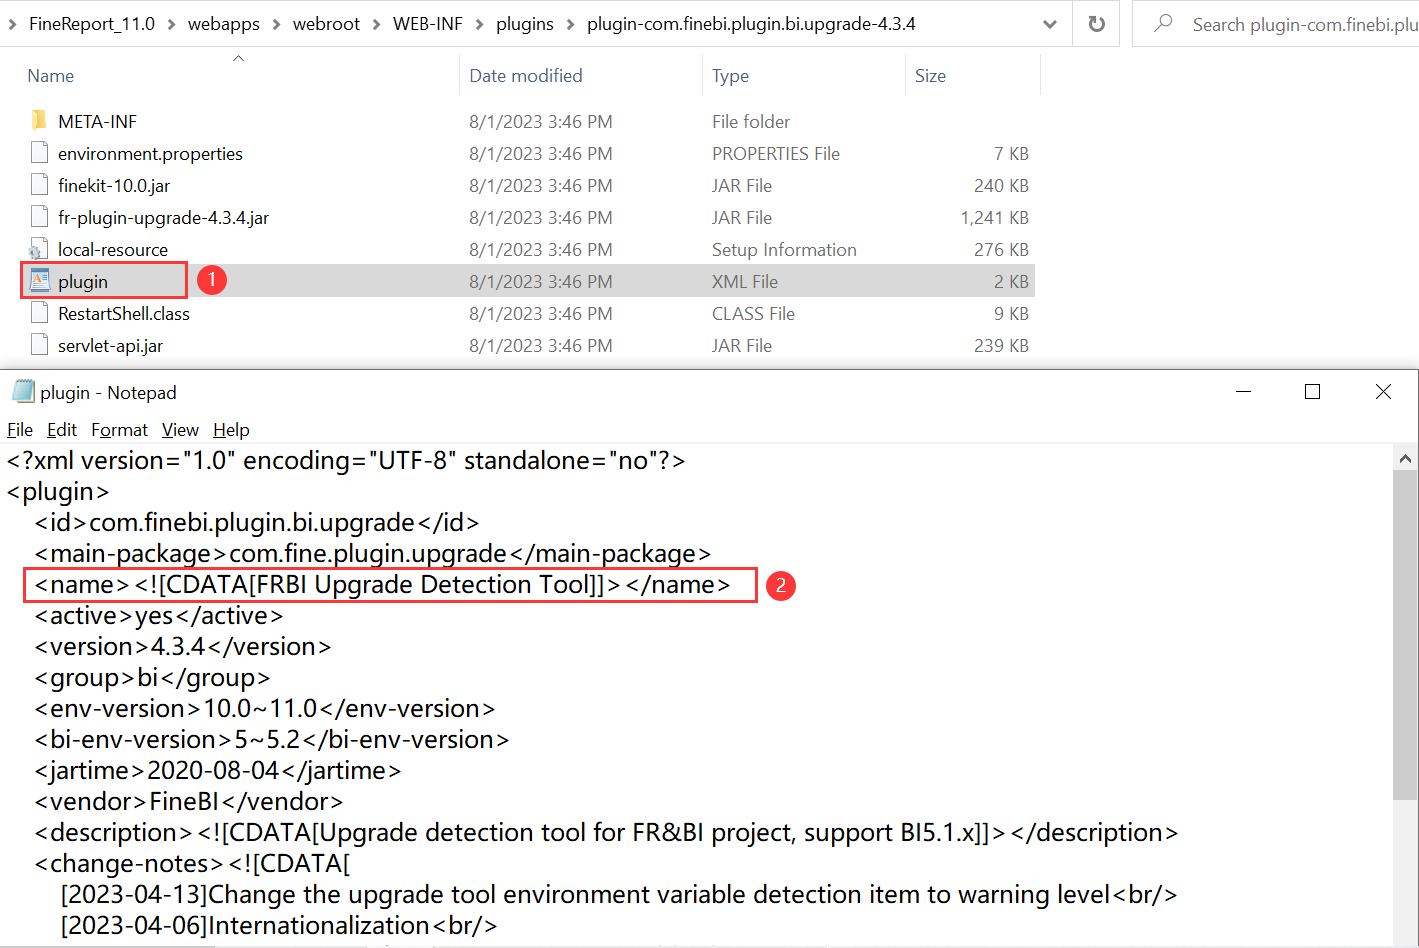Open the View menu in Notepad
The height and width of the screenshot is (948, 1419).
pos(180,430)
